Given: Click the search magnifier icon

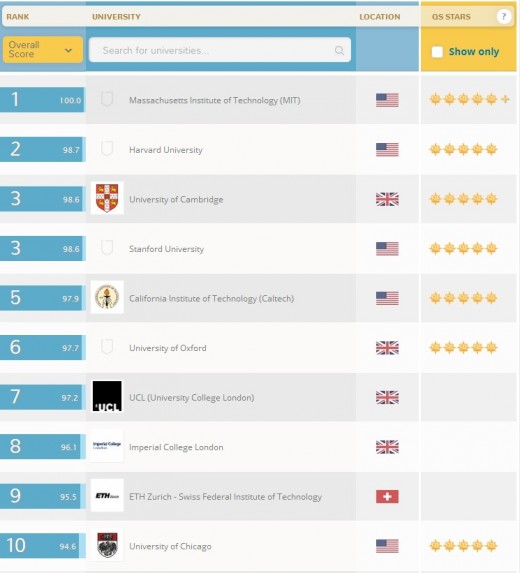Looking at the screenshot, I should (x=339, y=50).
